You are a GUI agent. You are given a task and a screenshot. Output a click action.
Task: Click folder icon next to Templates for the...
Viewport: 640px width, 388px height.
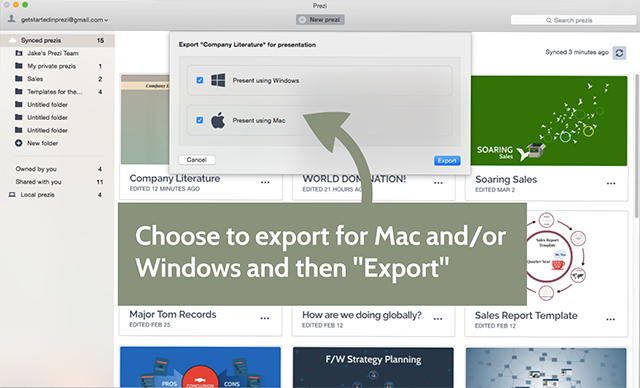[19, 91]
